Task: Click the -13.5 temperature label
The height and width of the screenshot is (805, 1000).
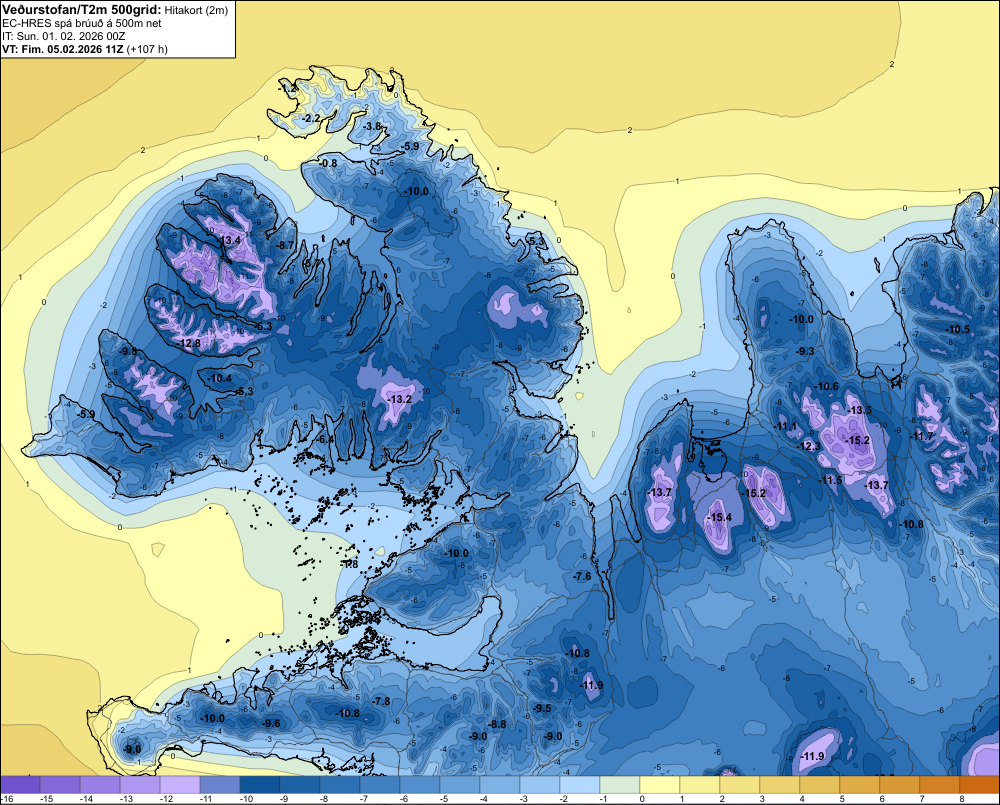Action: [859, 410]
